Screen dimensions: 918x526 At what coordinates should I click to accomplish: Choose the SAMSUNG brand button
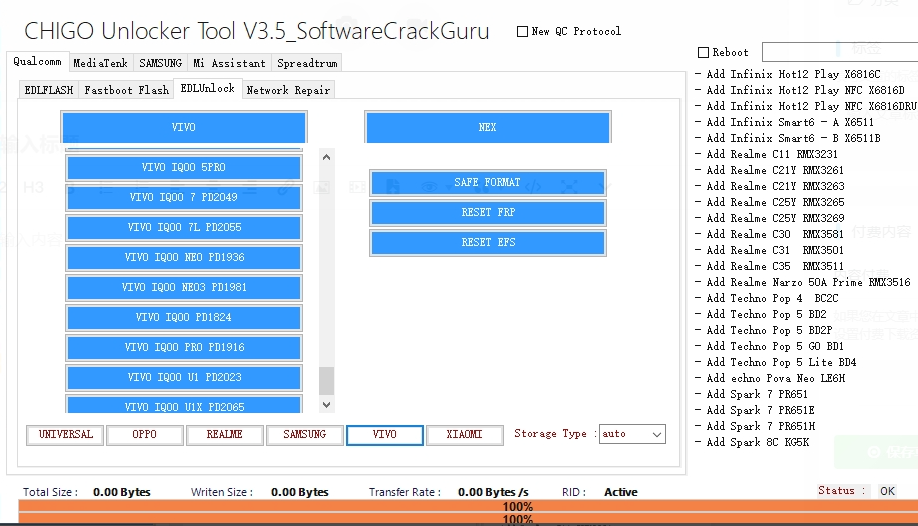(x=304, y=435)
